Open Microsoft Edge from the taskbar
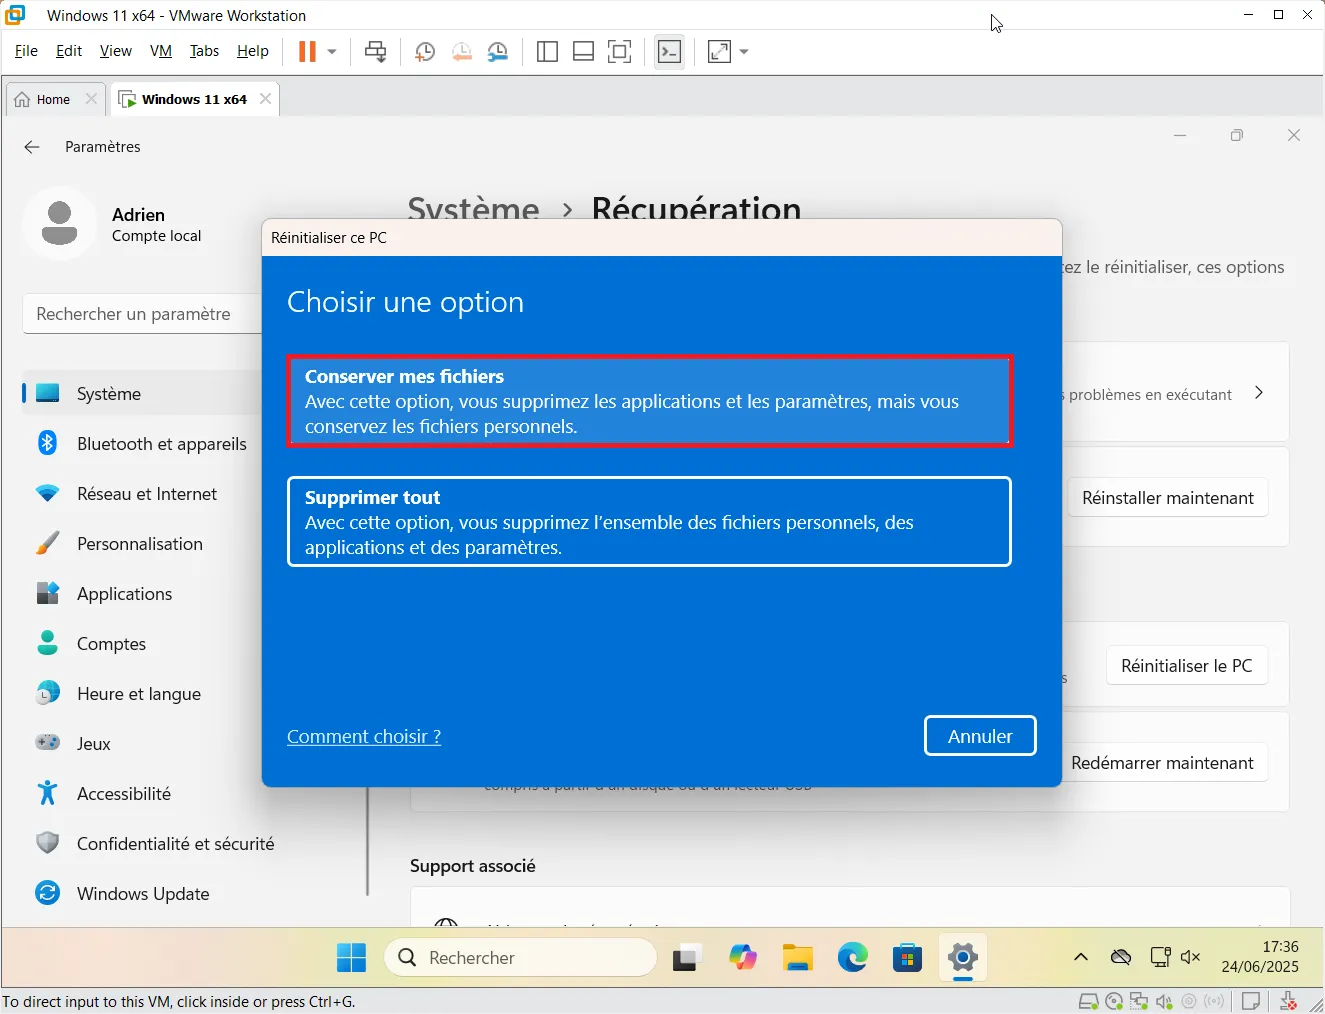Viewport: 1325px width, 1014px height. tap(852, 958)
